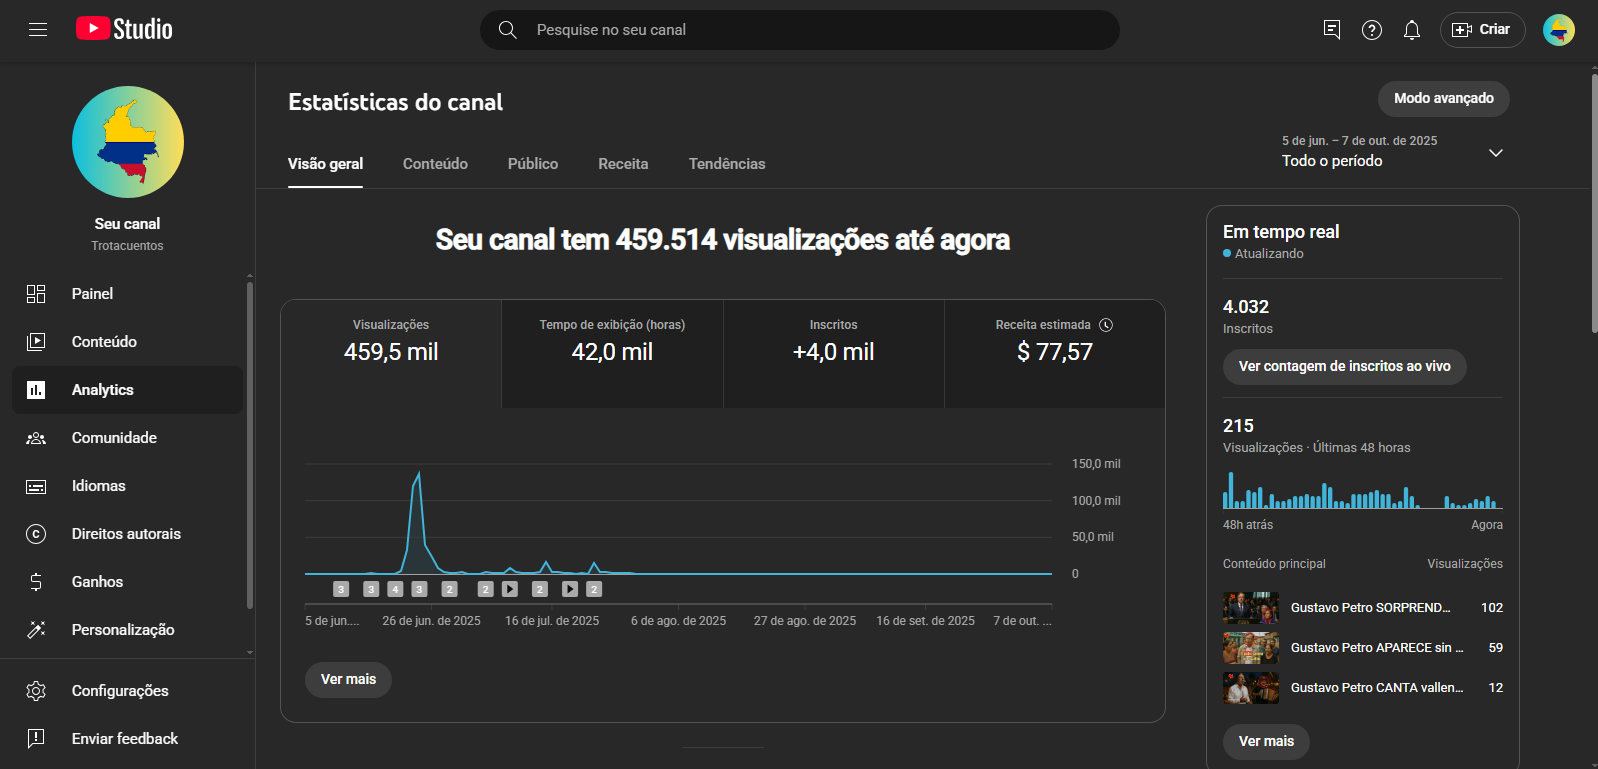Click the Modo avançado button

pyautogui.click(x=1444, y=99)
